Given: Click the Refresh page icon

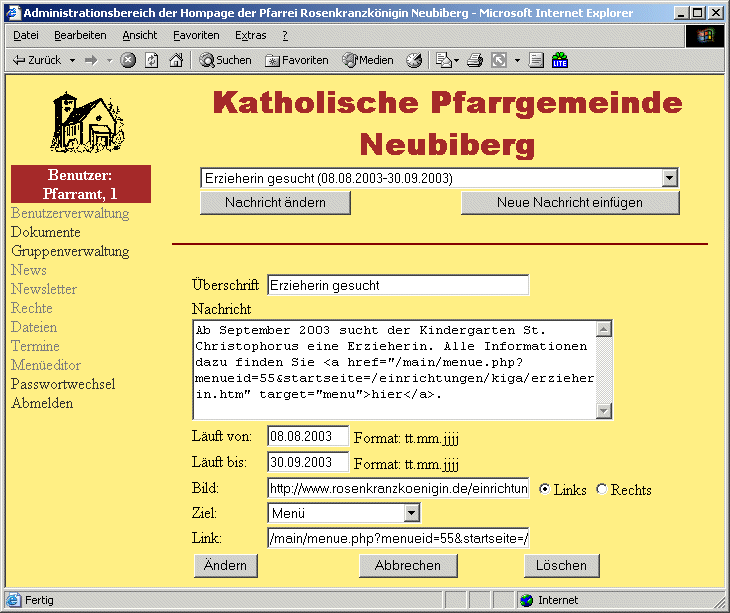Looking at the screenshot, I should coord(152,60).
